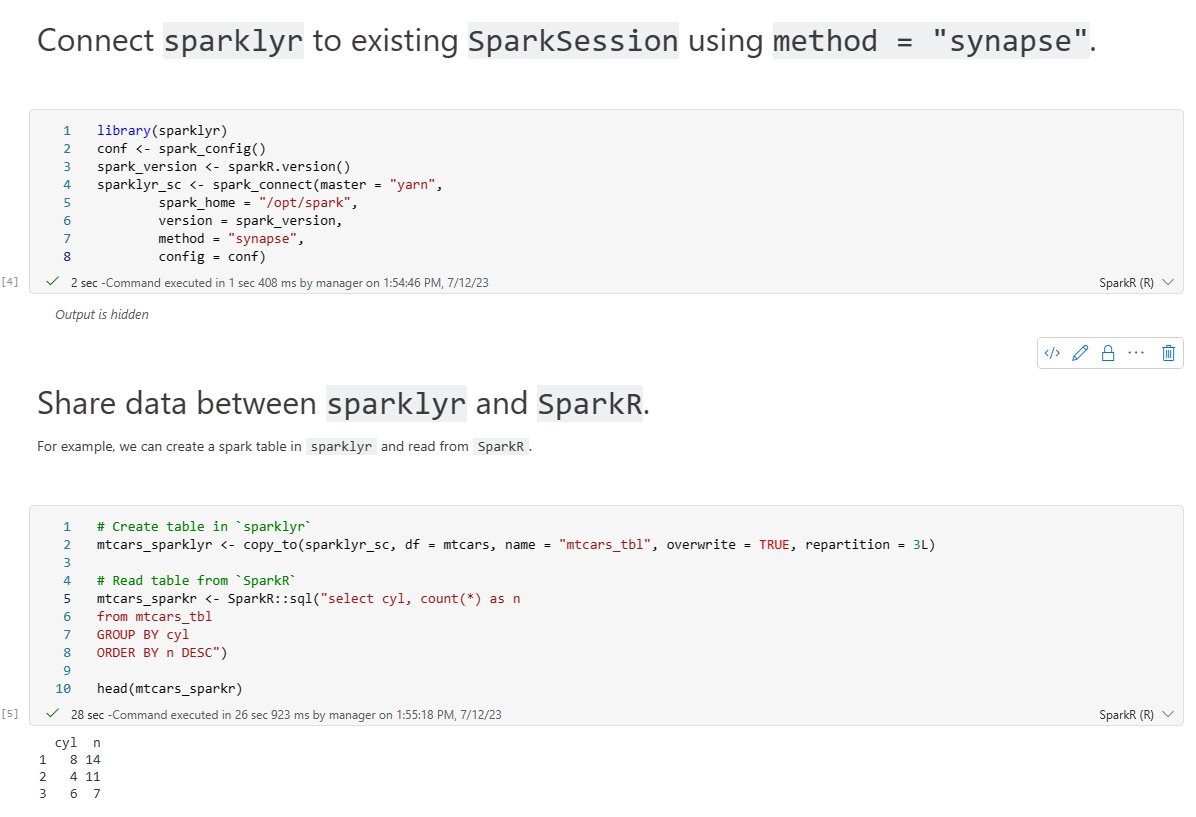Viewport: 1196px width, 817px height.
Task: Open SparkR (R) language dropdown on first cell
Action: tap(1136, 282)
